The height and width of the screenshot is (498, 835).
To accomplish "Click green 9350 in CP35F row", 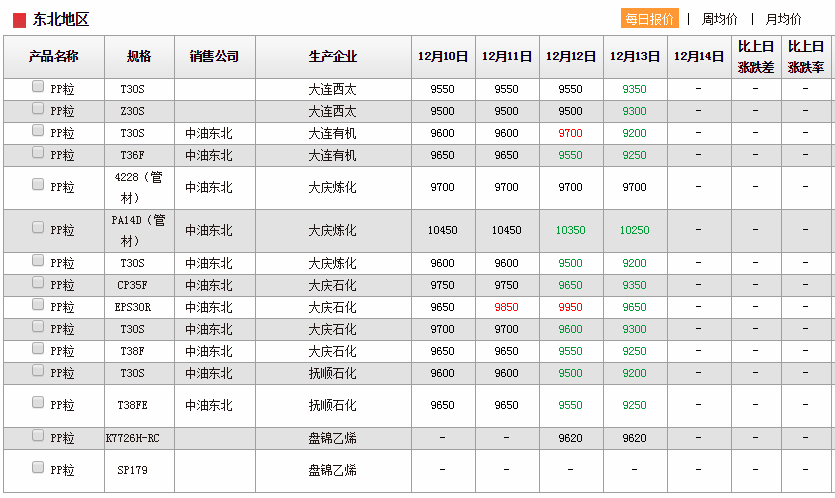I will pos(634,285).
